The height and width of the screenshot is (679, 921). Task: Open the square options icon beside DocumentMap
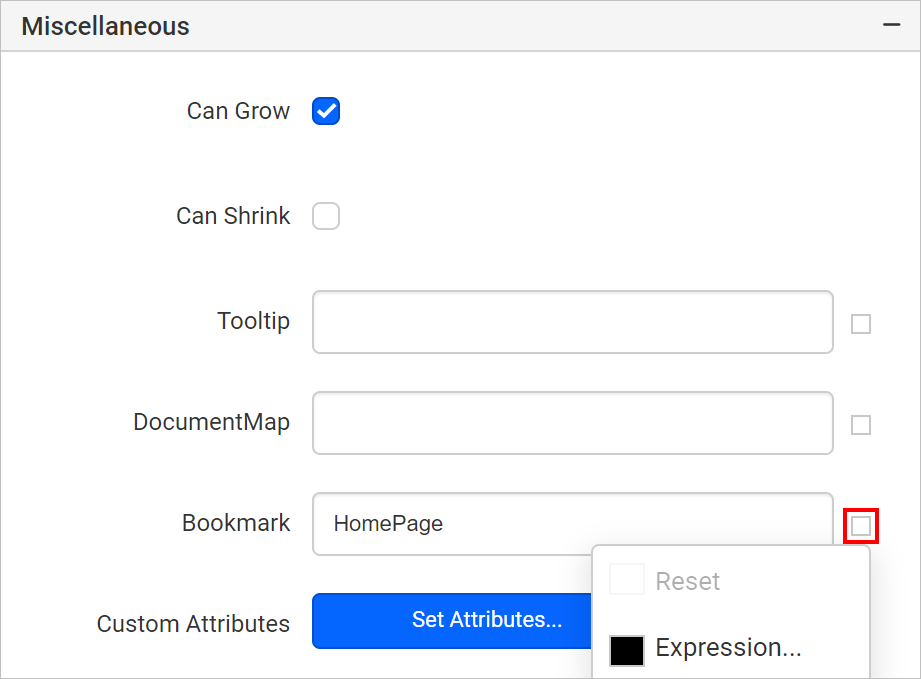[x=861, y=425]
